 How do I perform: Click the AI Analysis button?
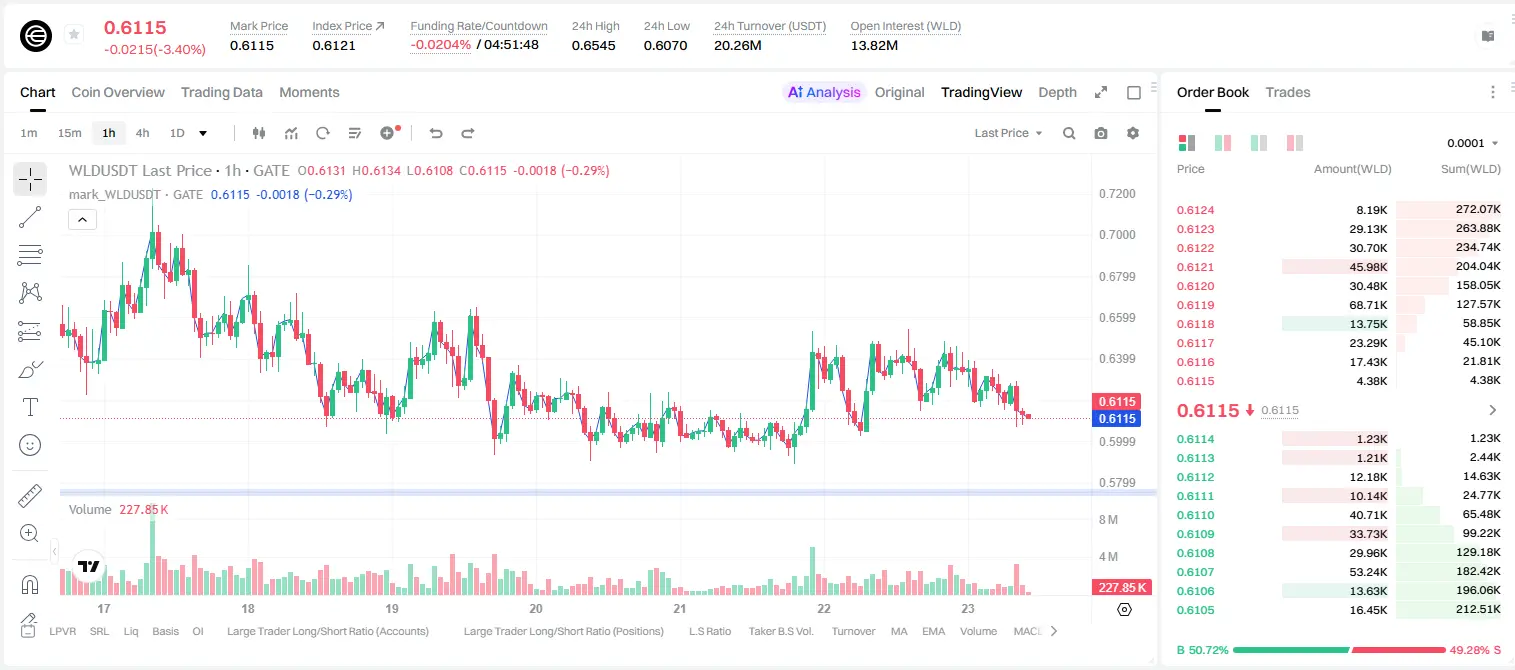pos(824,92)
